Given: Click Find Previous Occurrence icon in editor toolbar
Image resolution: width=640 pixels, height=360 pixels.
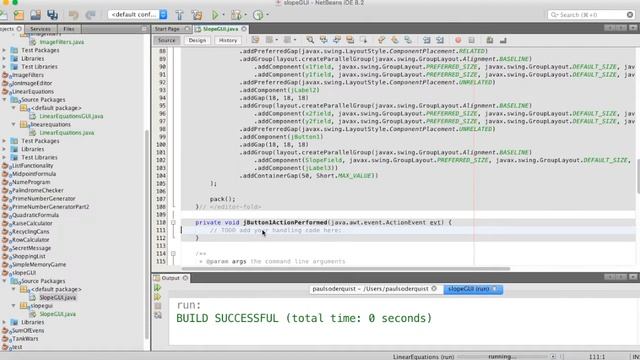Looking at the screenshot, I should [x=323, y=40].
